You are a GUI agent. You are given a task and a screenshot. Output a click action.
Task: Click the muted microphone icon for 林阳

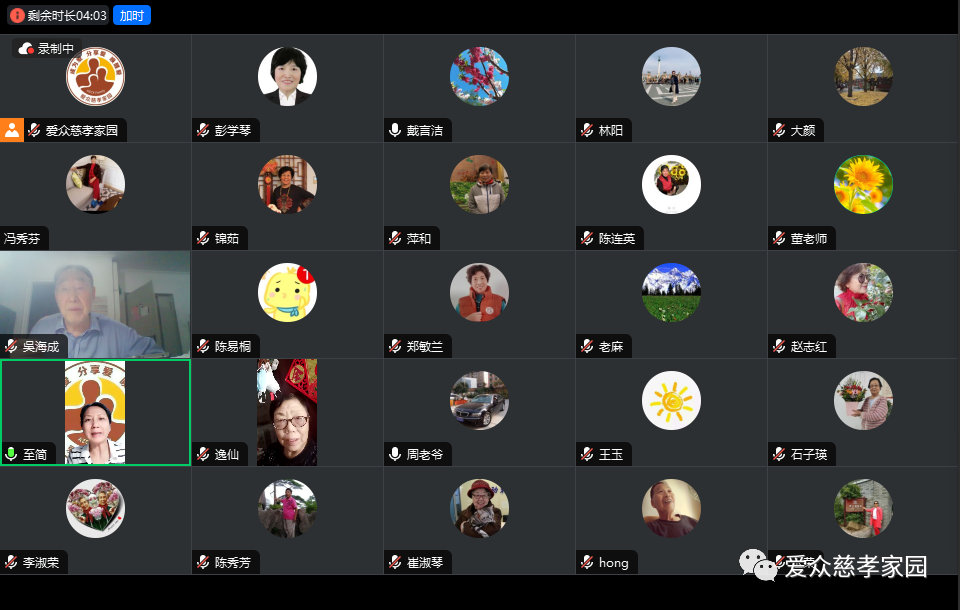click(x=587, y=130)
